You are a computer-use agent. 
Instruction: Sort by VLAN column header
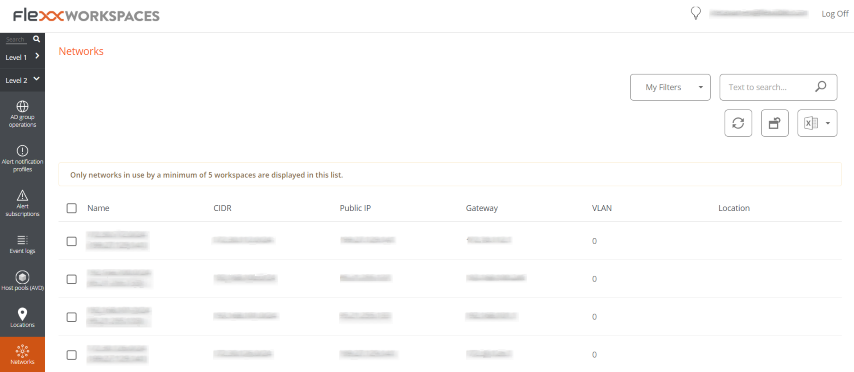tap(602, 208)
